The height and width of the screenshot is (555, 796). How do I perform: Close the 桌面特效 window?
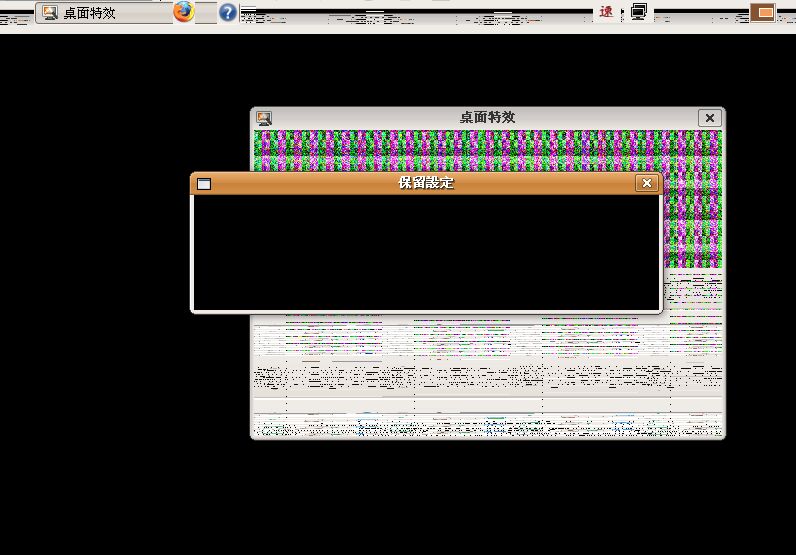tap(709, 118)
